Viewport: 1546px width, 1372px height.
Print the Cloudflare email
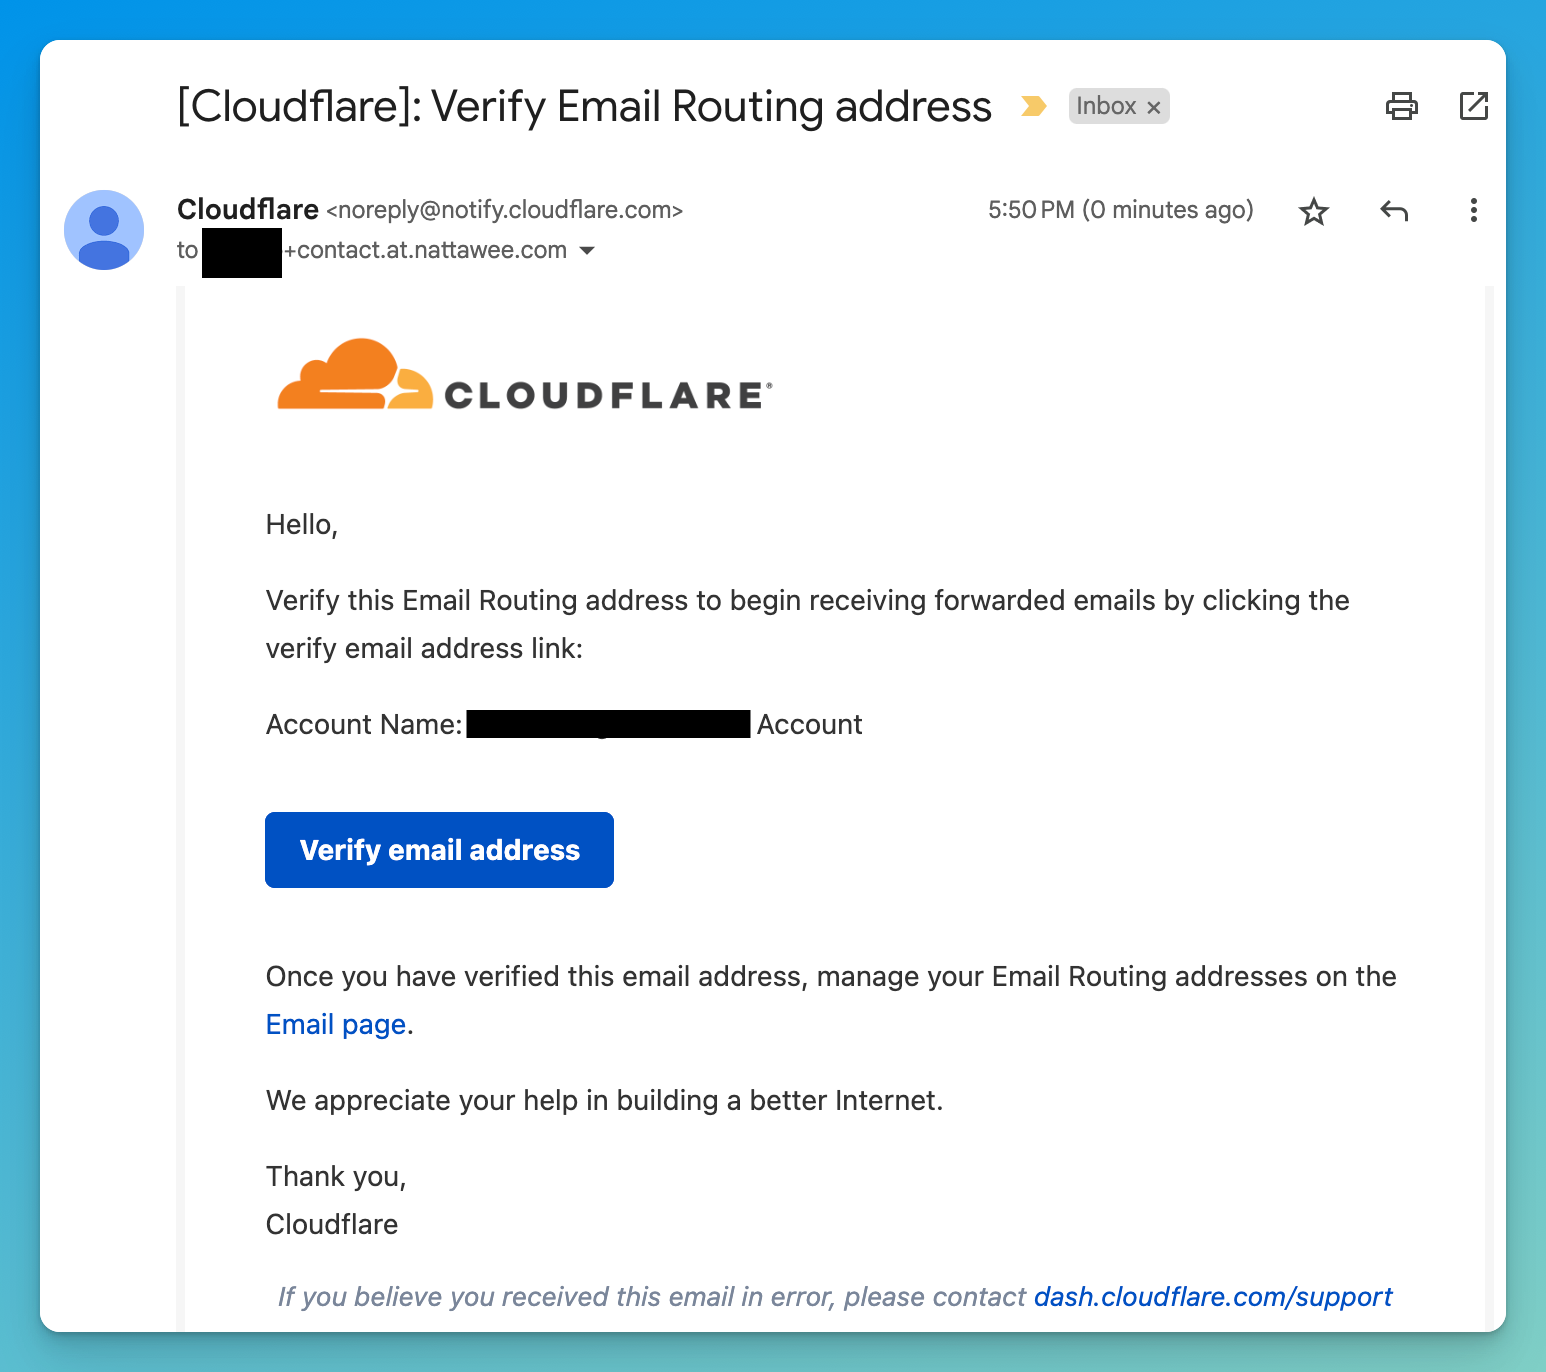[1402, 106]
